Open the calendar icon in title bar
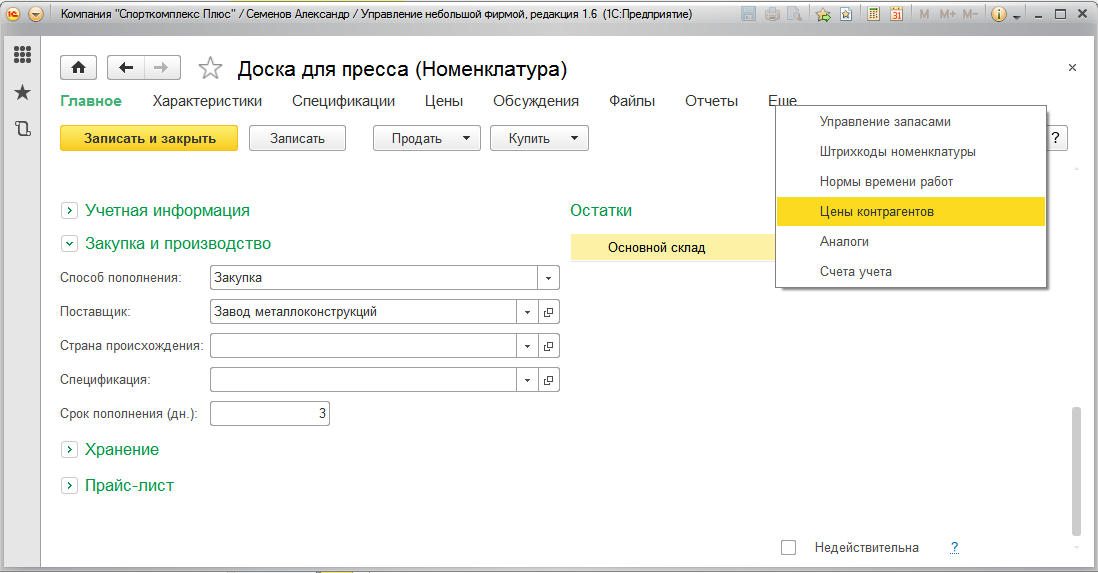The height and width of the screenshot is (573, 1098). pos(896,15)
